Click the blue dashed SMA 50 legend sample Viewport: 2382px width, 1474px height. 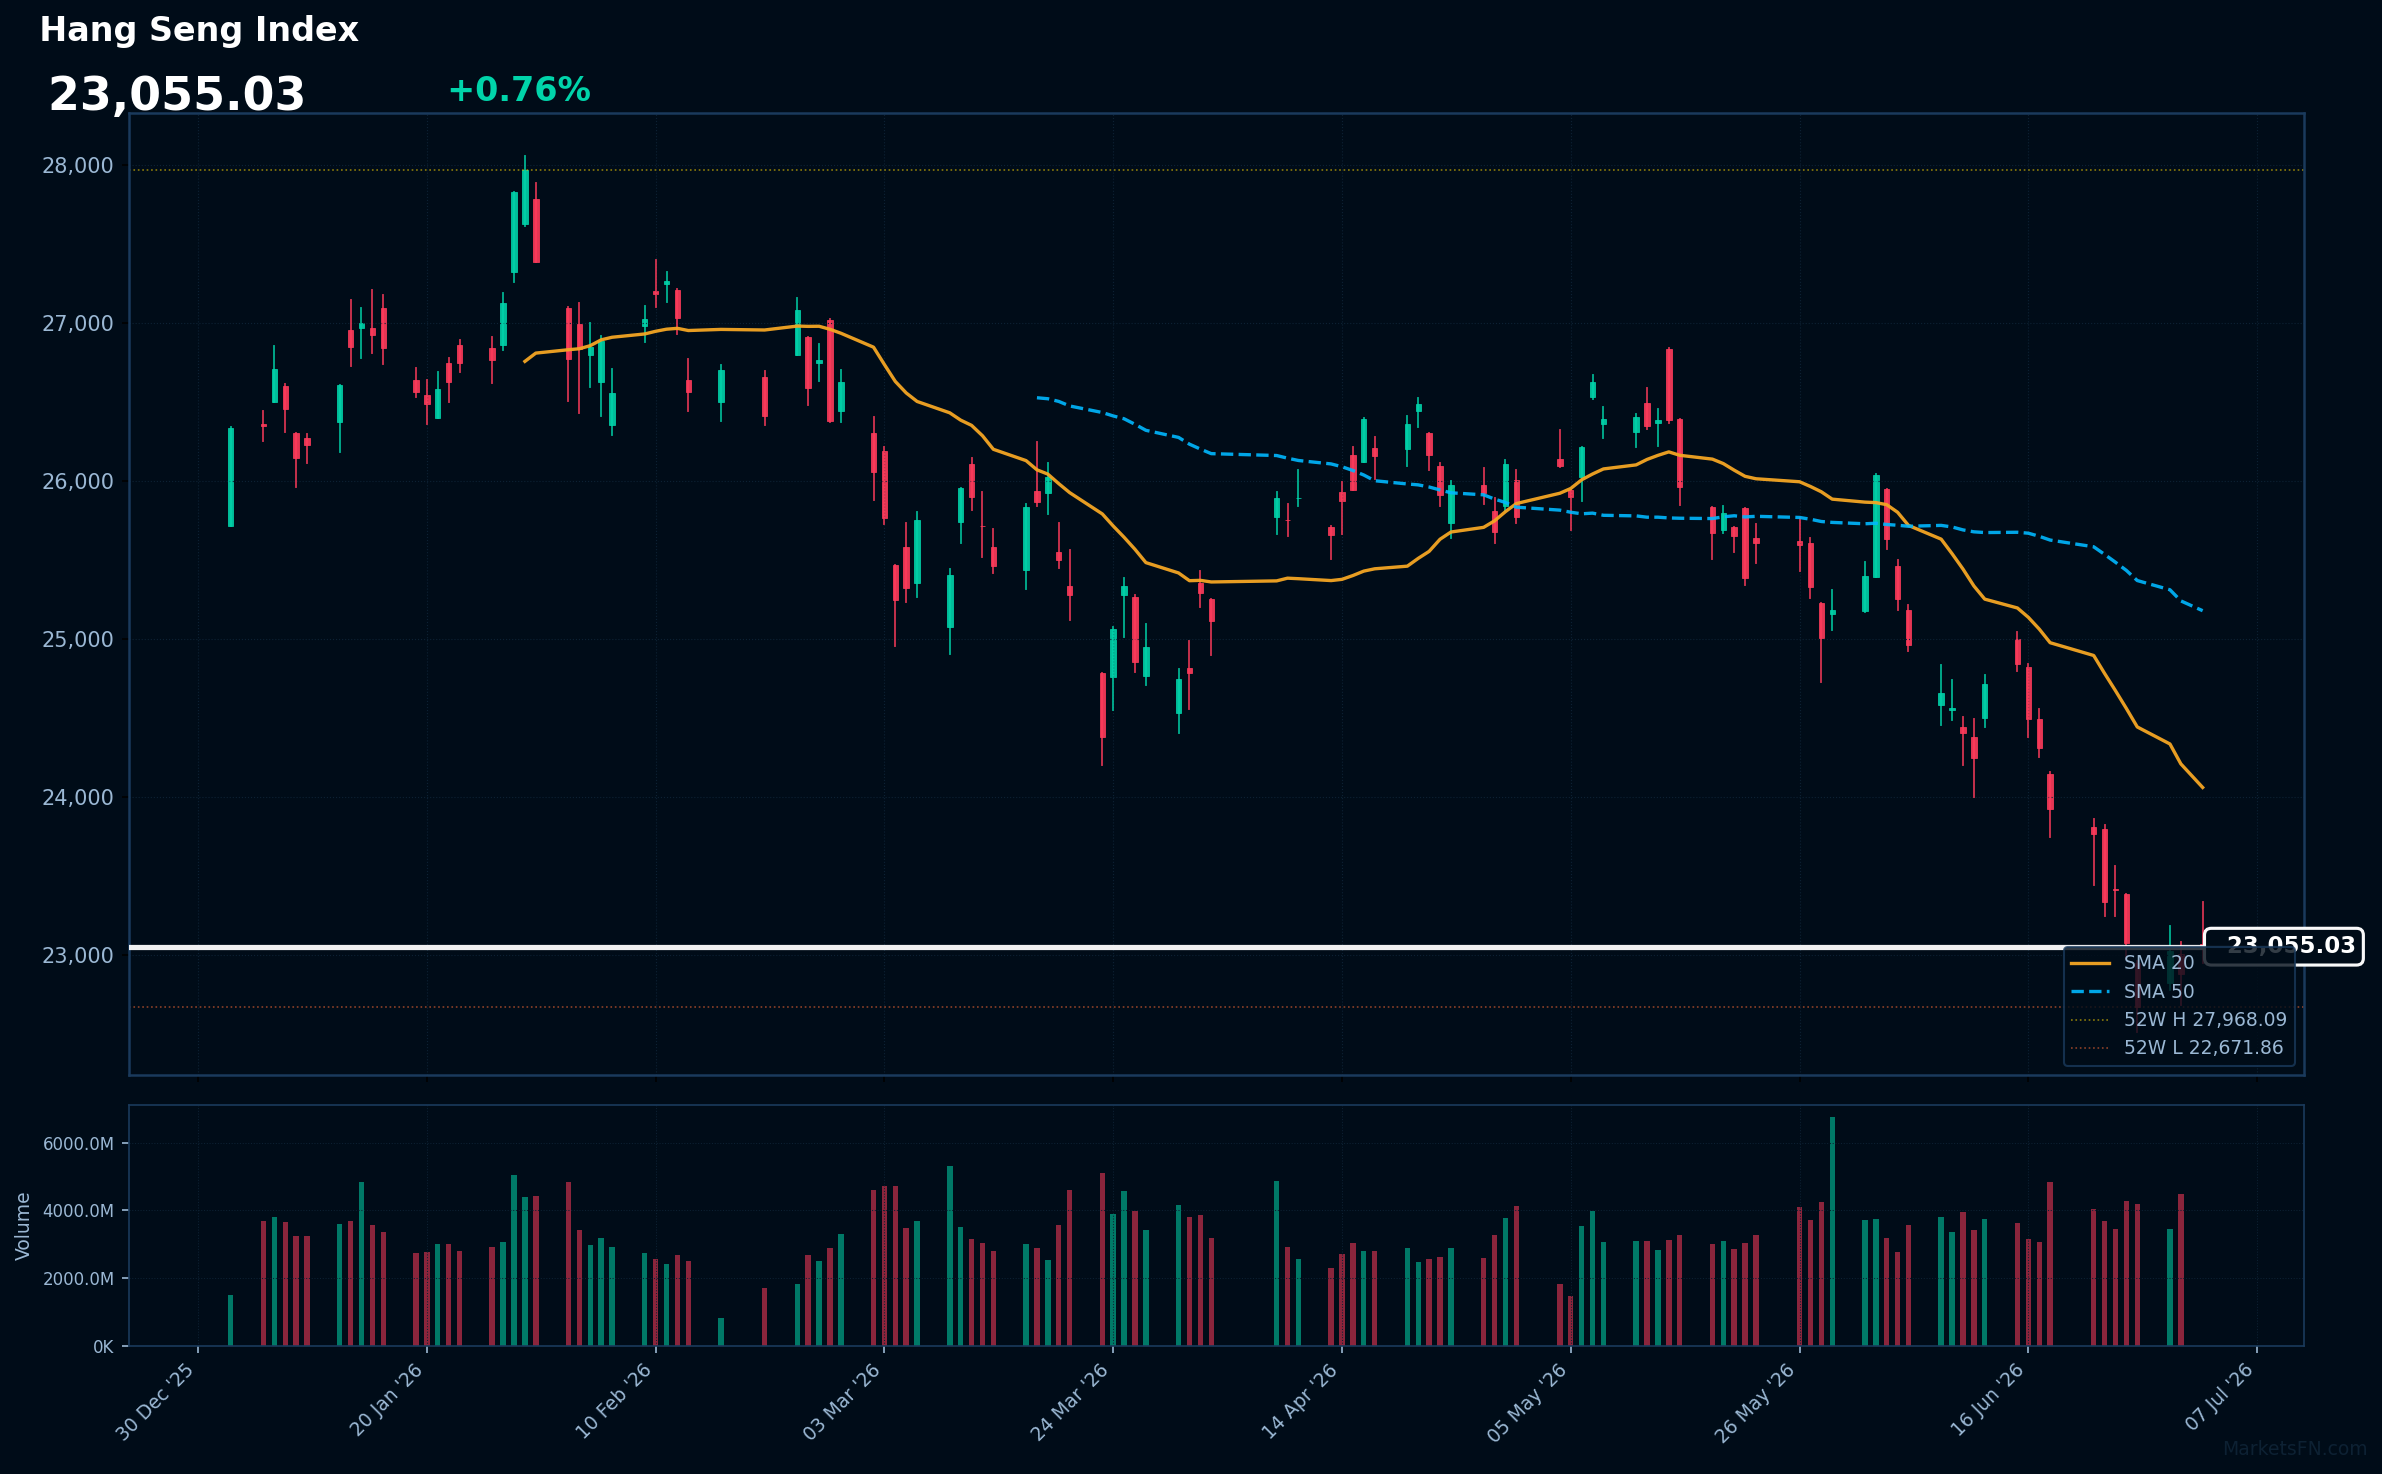pyautogui.click(x=2090, y=992)
